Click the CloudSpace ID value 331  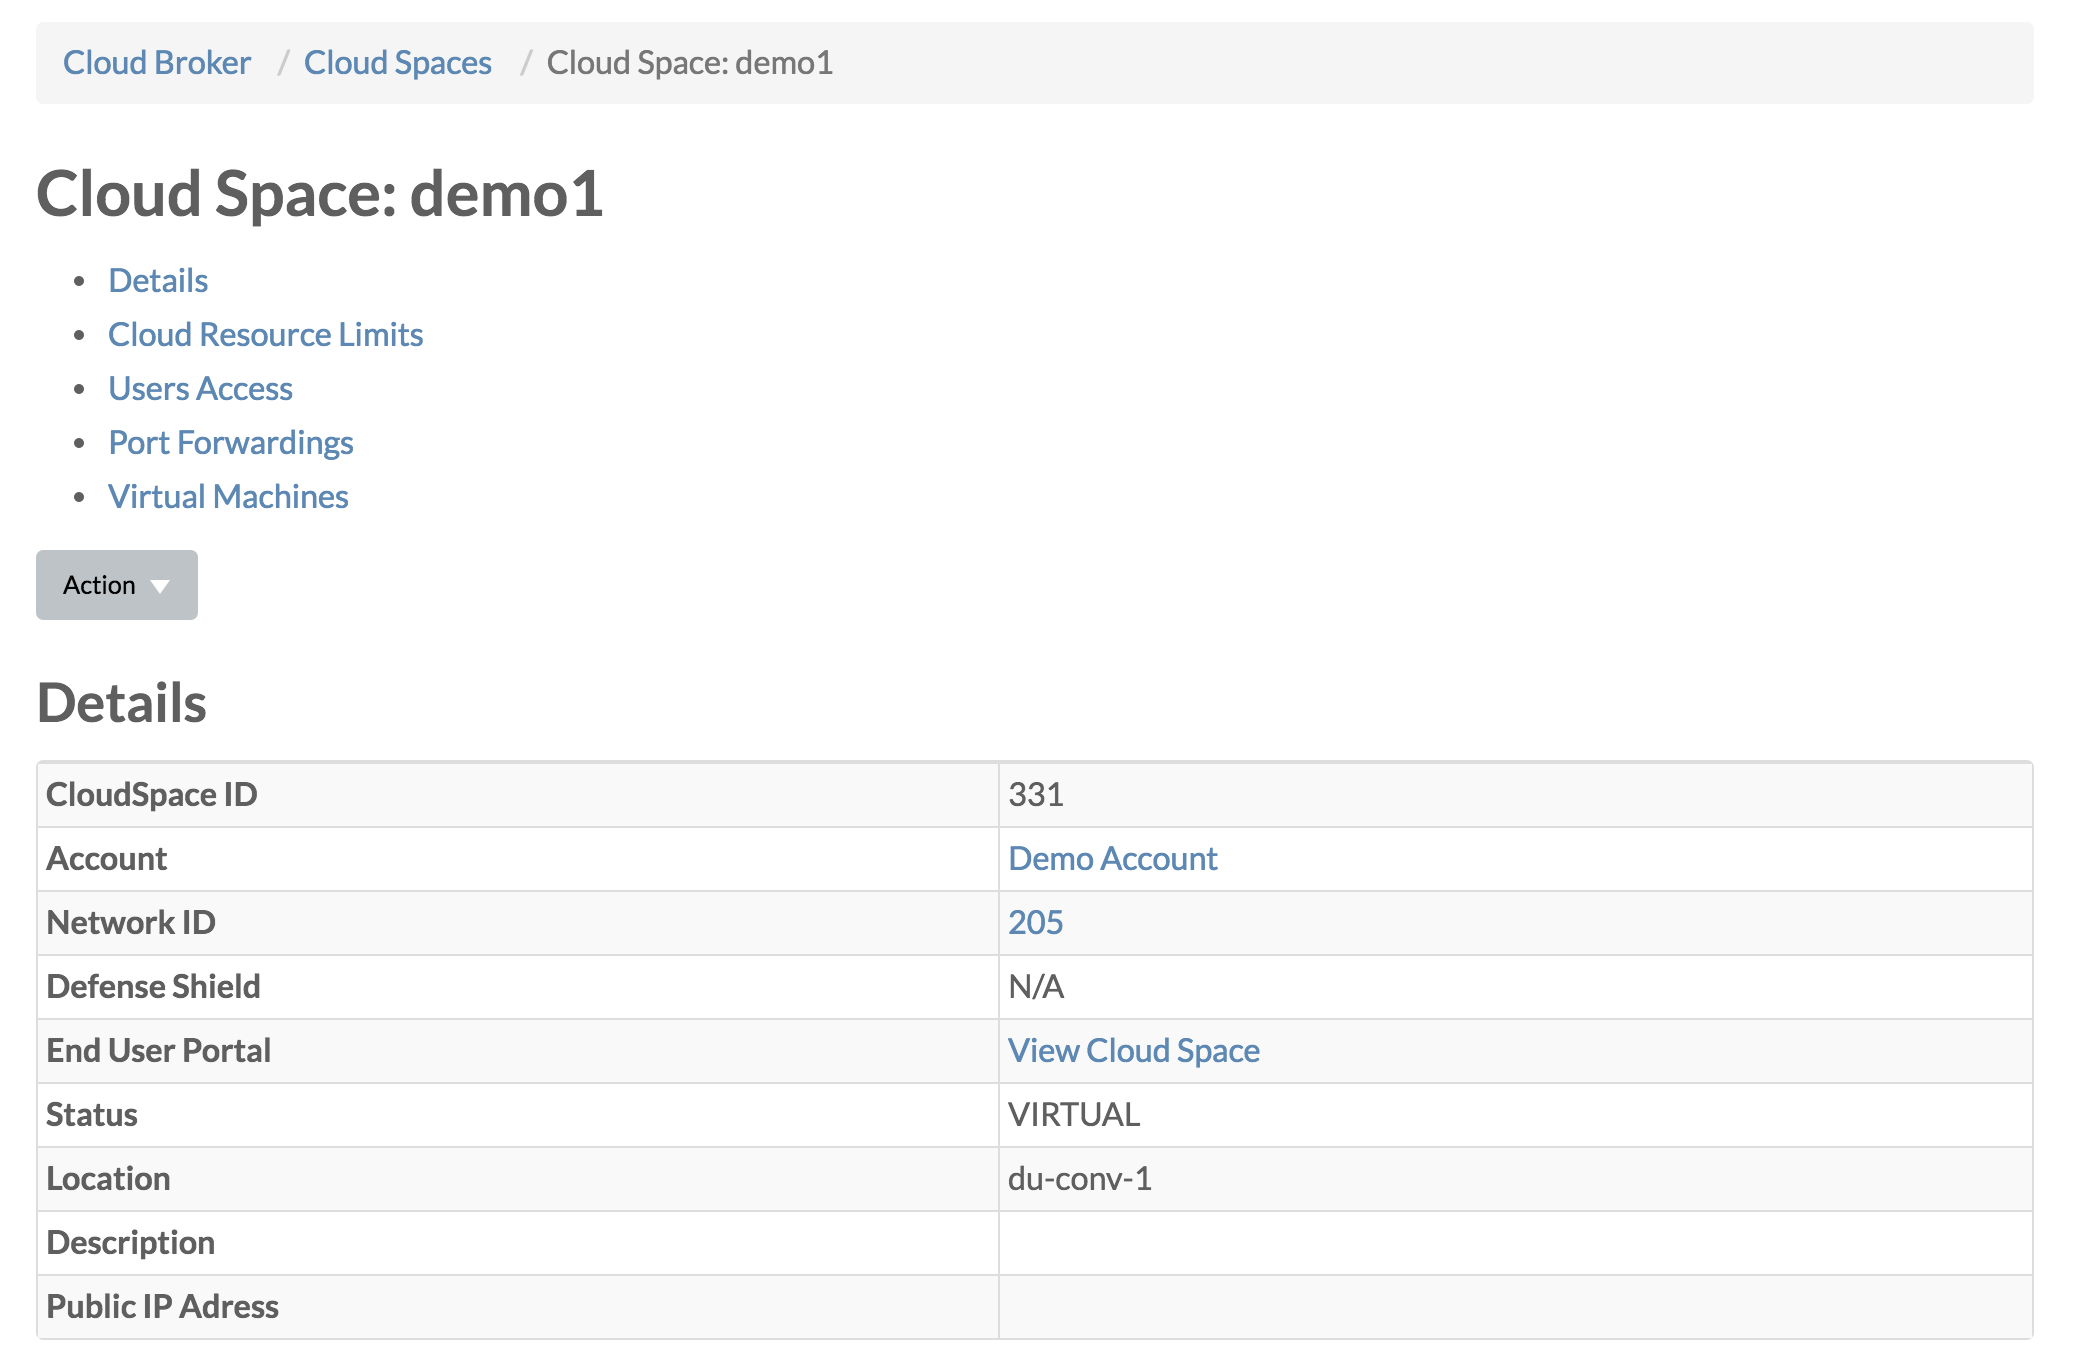coord(1035,795)
